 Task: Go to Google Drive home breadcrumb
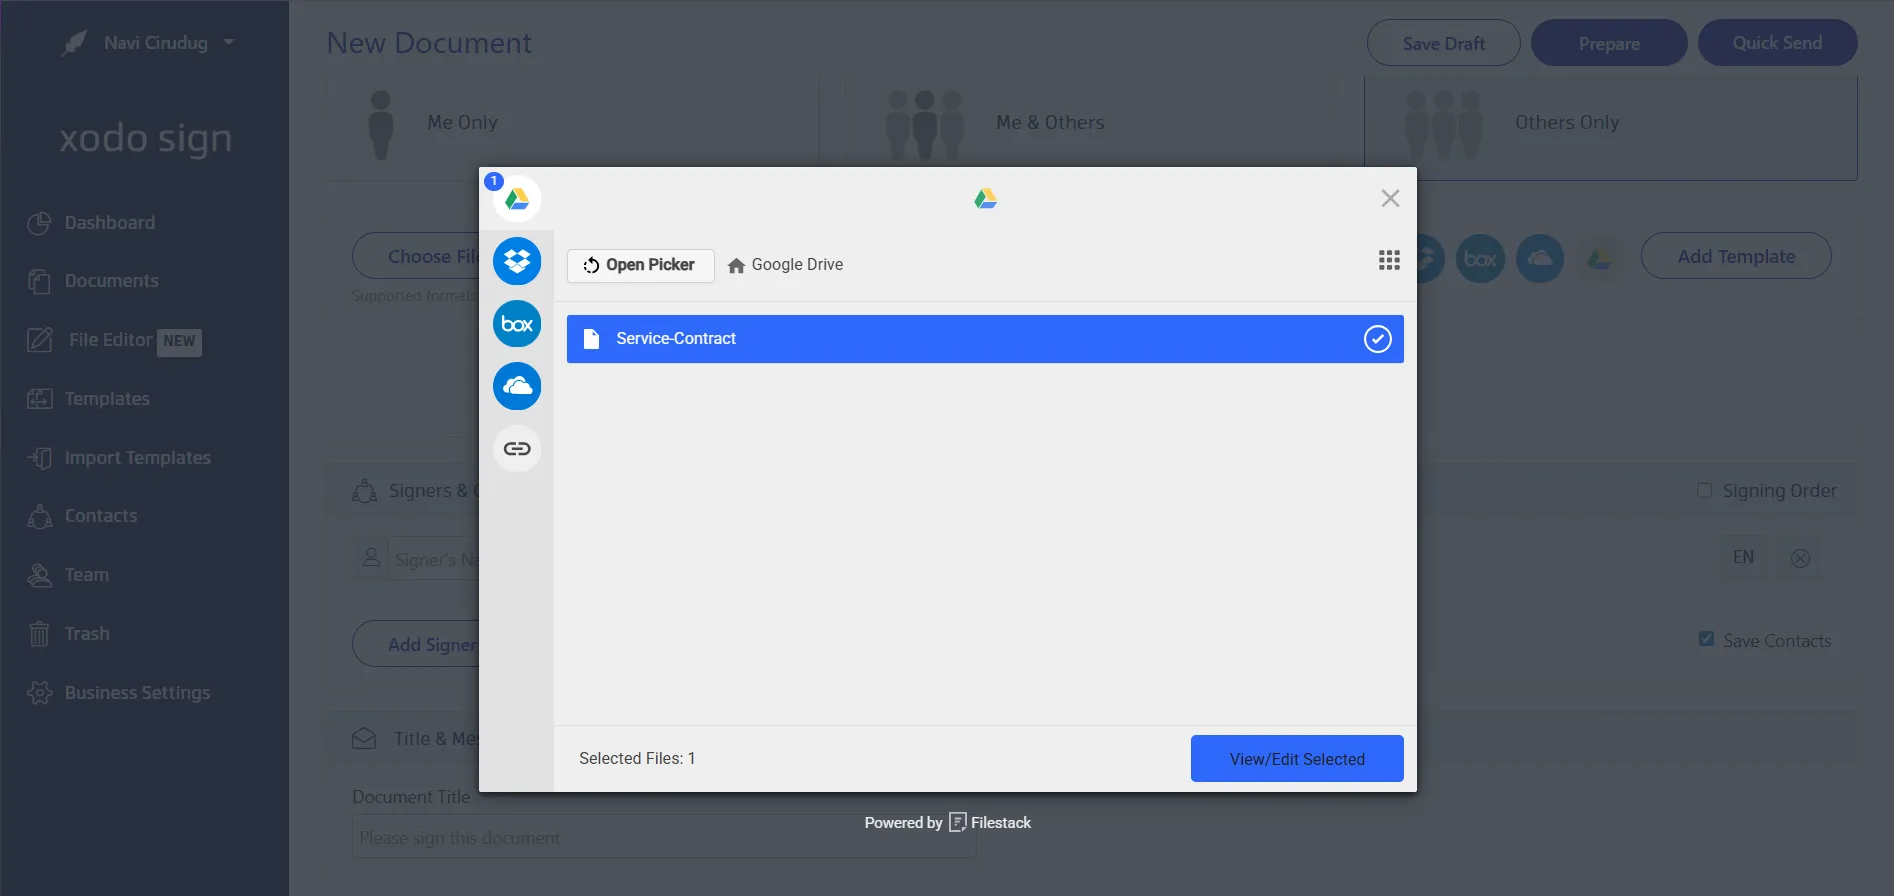pos(786,265)
